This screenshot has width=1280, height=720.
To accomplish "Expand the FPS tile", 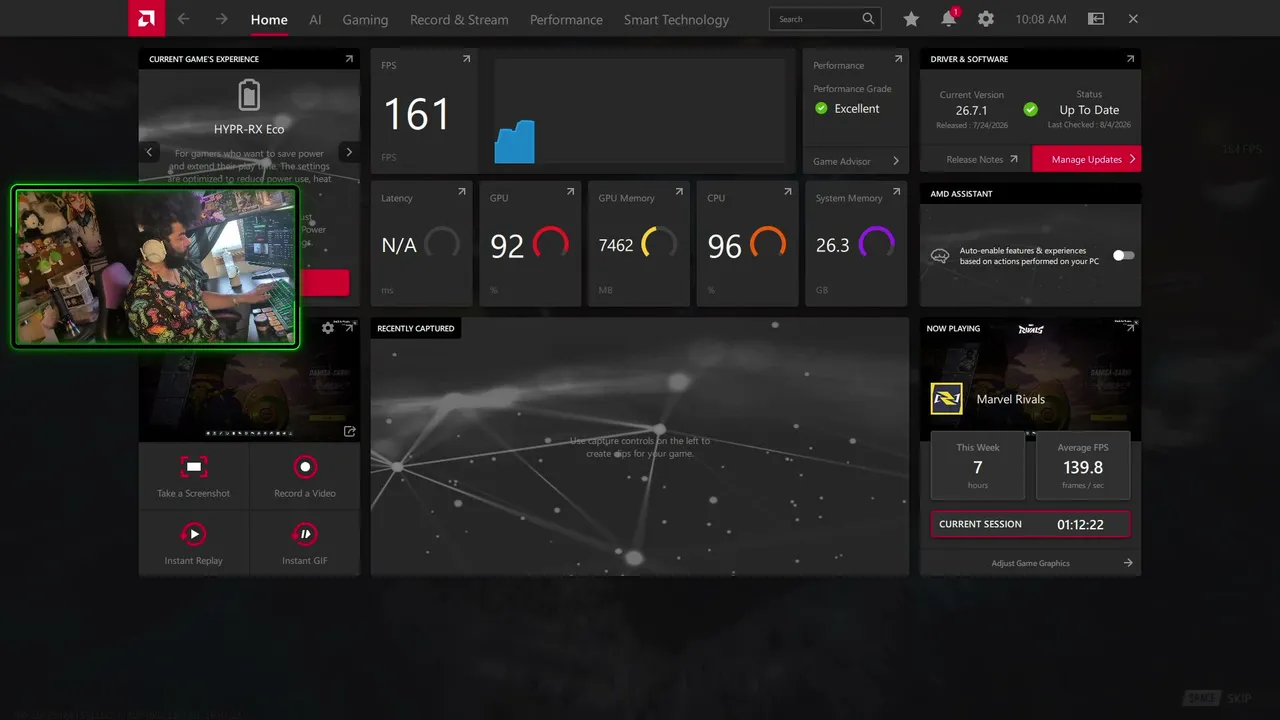I will click(466, 59).
